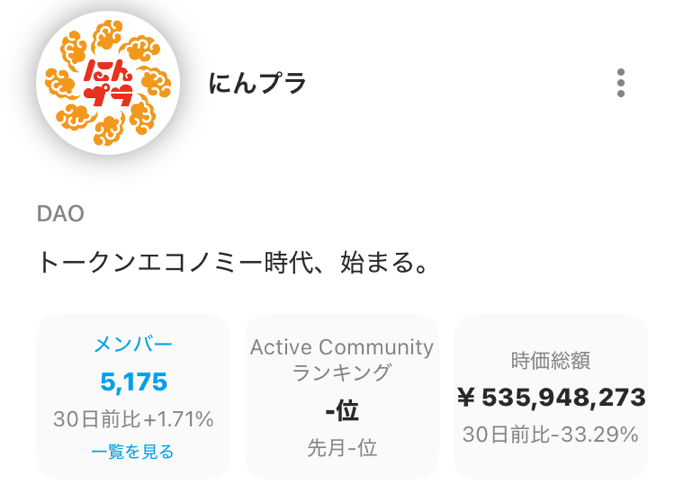Select the メンバー heading in the member card
675x492 pixels.
(133, 344)
